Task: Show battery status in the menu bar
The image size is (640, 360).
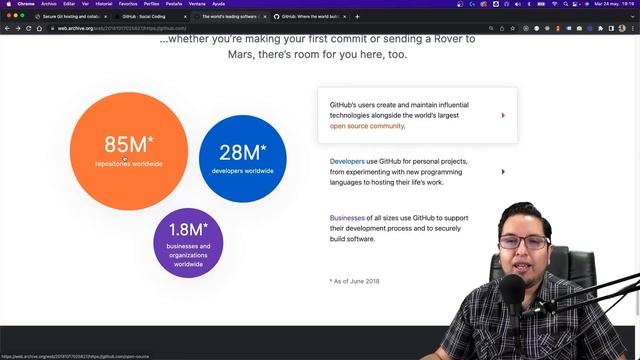Action: pos(541,4)
